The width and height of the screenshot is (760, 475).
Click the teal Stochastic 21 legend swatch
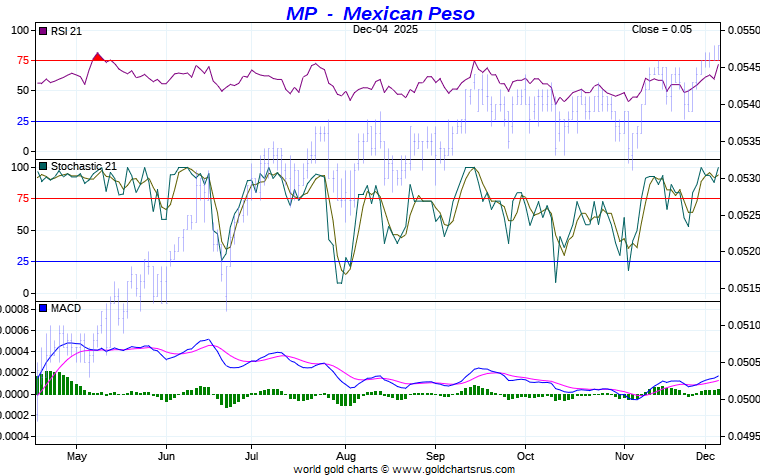(x=43, y=166)
